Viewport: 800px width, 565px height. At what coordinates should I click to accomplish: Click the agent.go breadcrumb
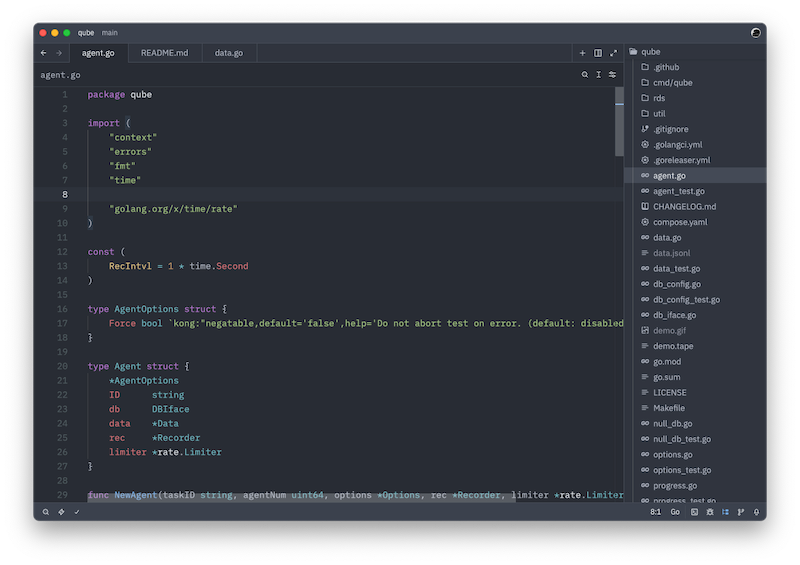60,75
